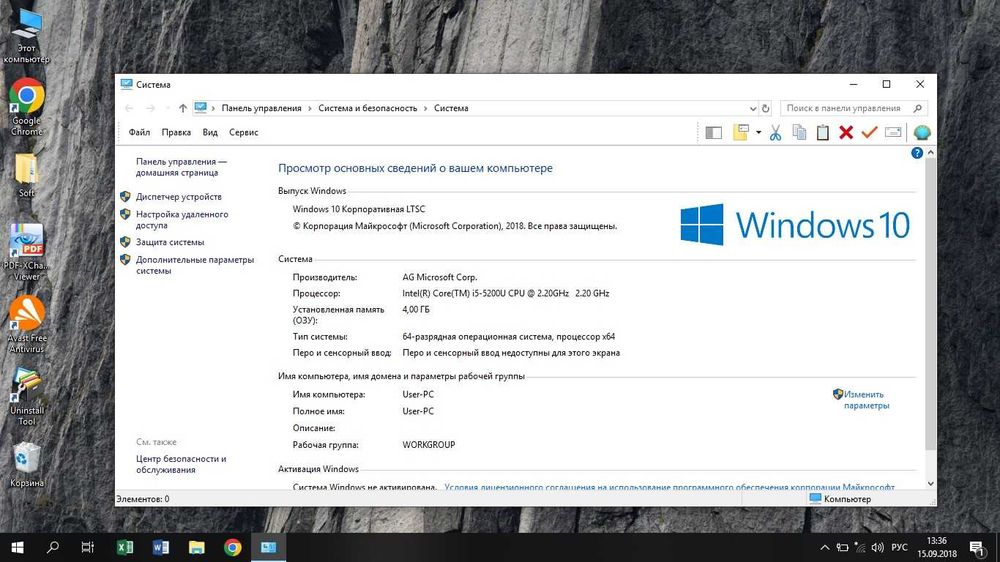Refresh the address bar location

click(x=765, y=108)
